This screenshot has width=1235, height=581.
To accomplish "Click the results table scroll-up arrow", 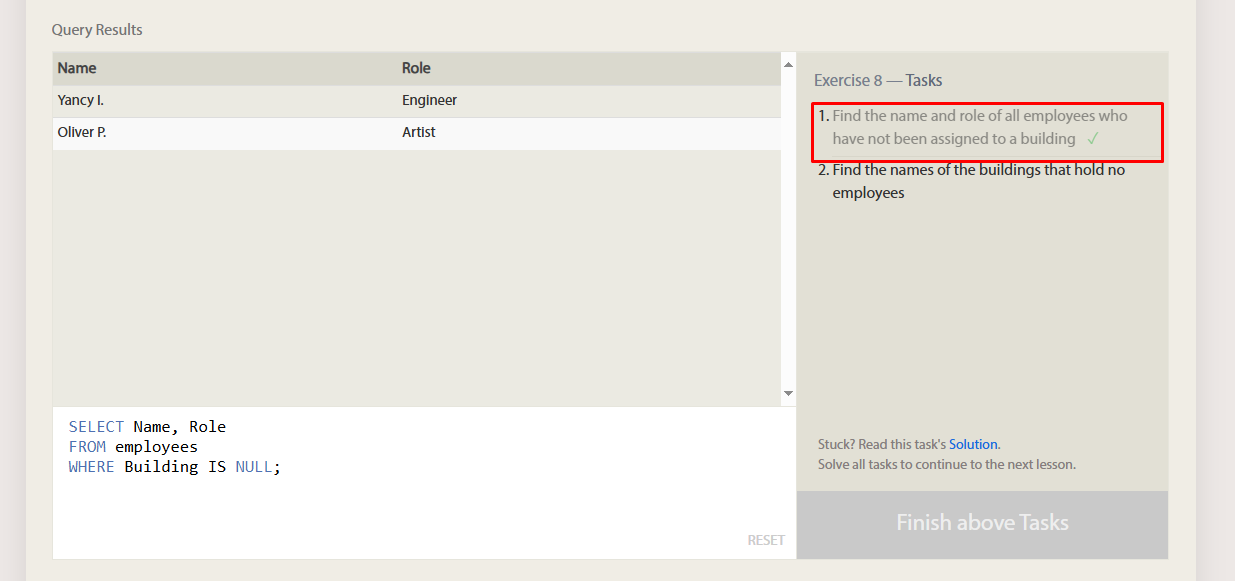I will [x=788, y=64].
